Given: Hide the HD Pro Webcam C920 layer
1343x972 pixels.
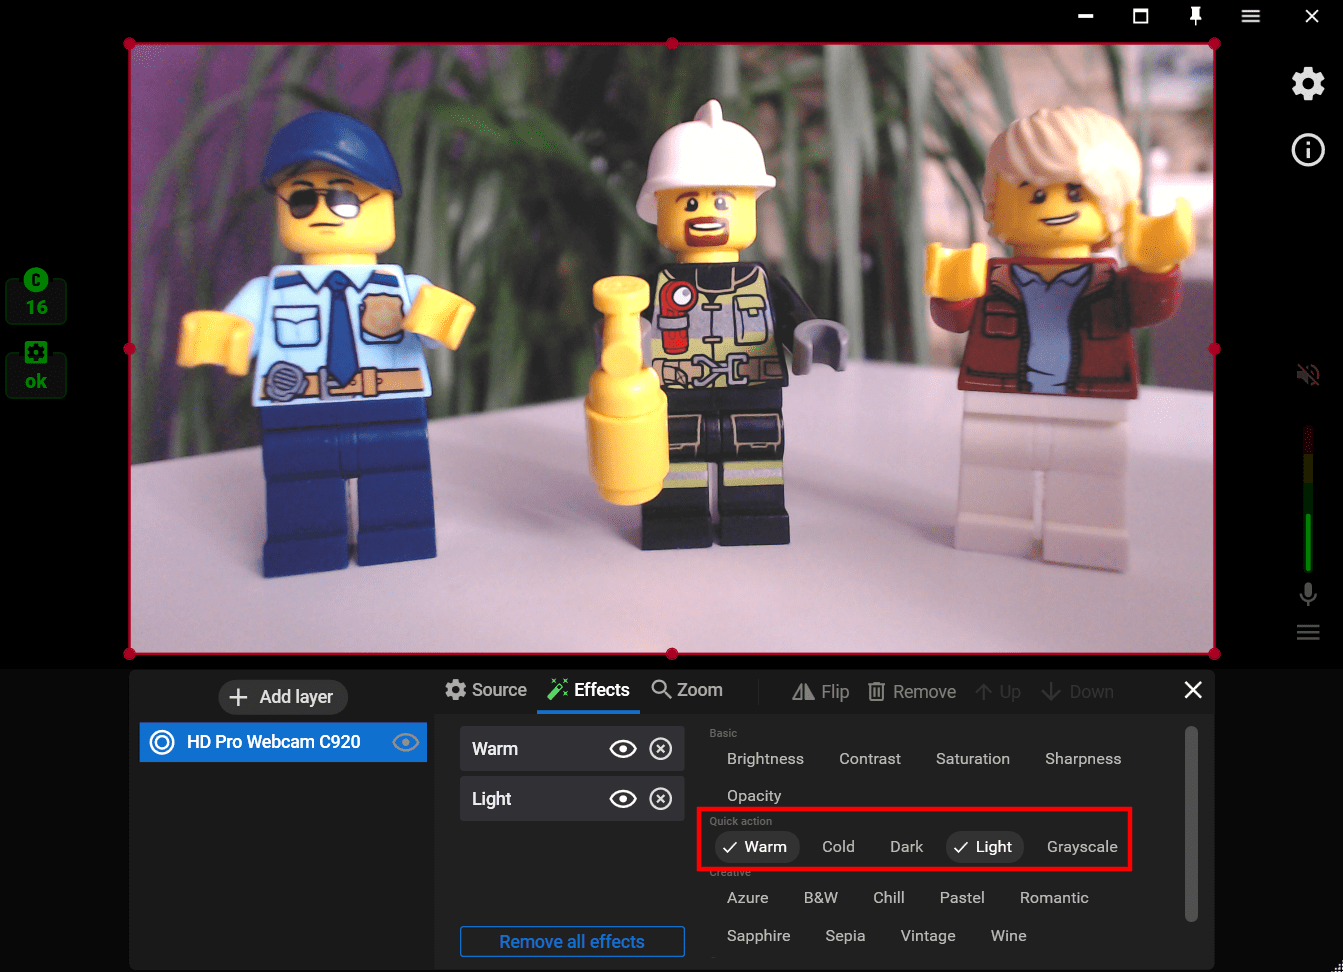Looking at the screenshot, I should 405,742.
